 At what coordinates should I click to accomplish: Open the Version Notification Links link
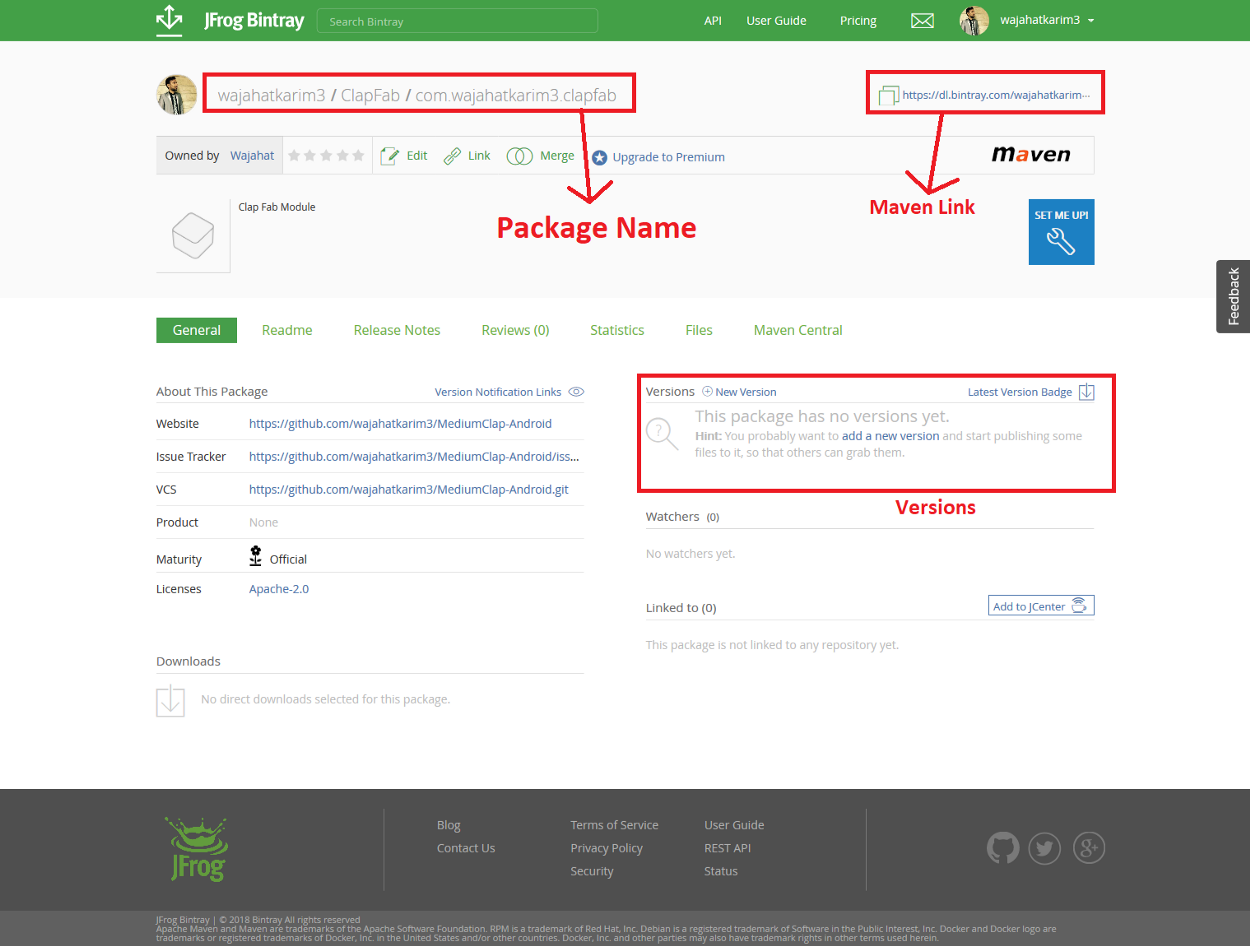[498, 392]
